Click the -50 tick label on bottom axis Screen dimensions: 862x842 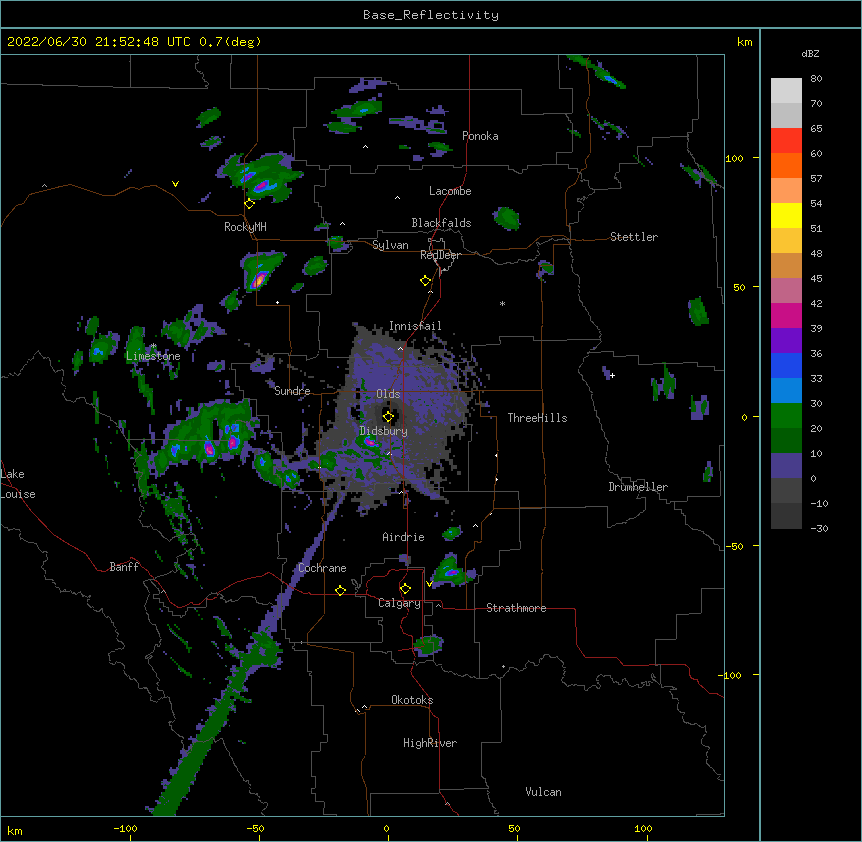pos(255,828)
